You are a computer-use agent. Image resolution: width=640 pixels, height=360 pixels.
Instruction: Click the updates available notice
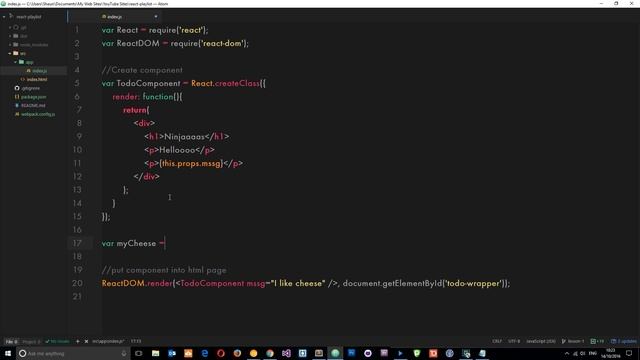[x=623, y=341]
